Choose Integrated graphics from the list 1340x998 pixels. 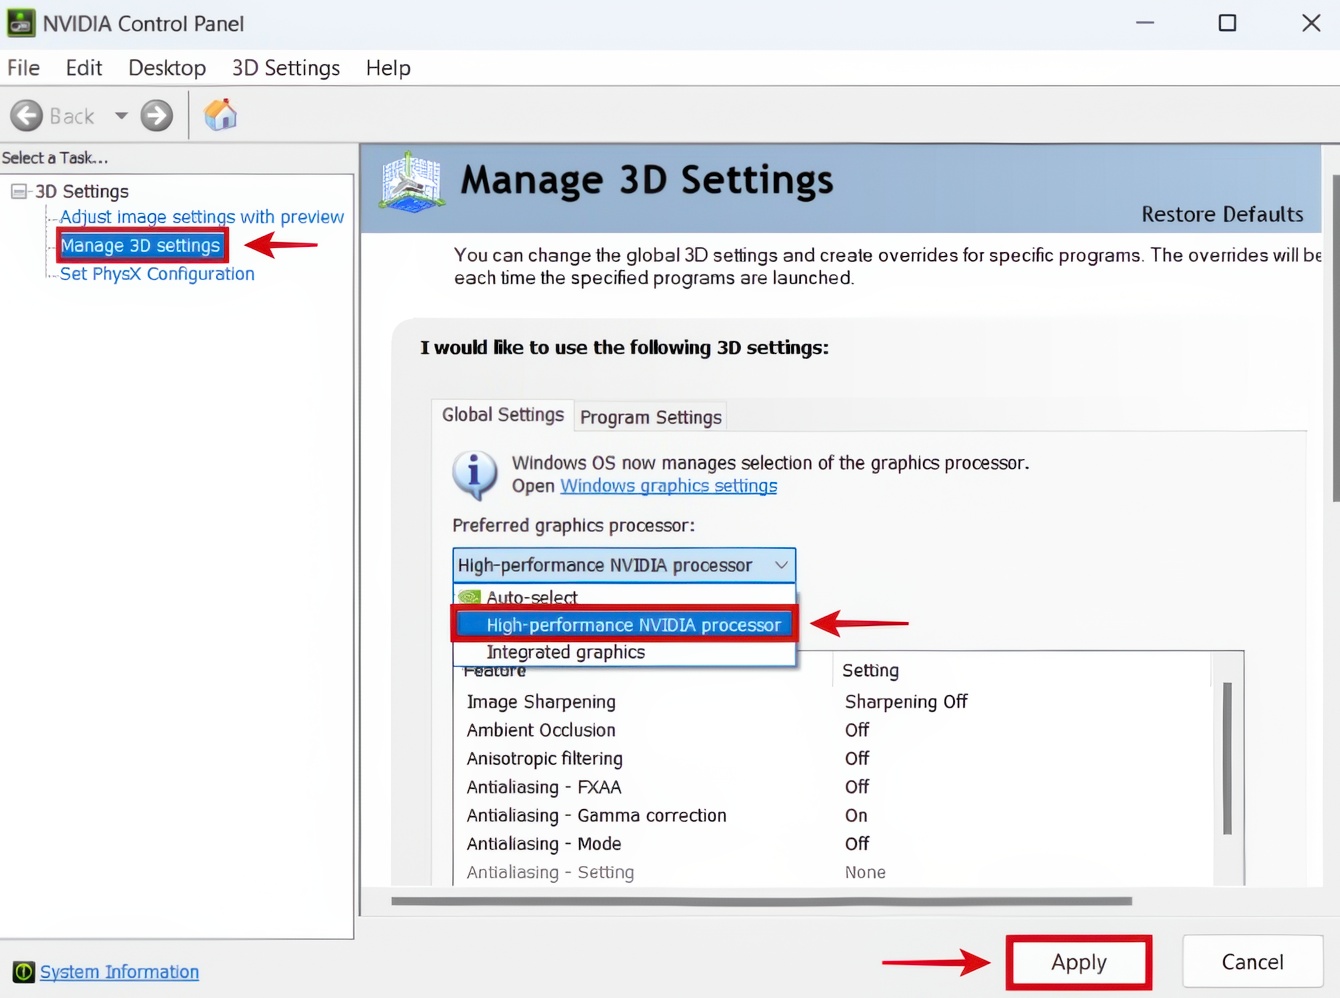[565, 652]
